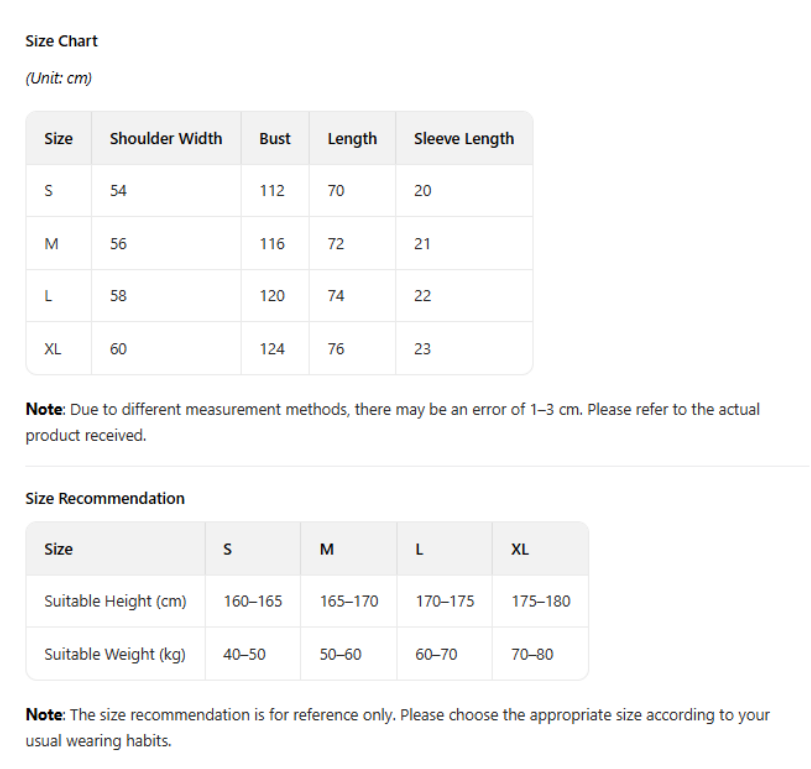Select height range 165–170

coord(349,601)
